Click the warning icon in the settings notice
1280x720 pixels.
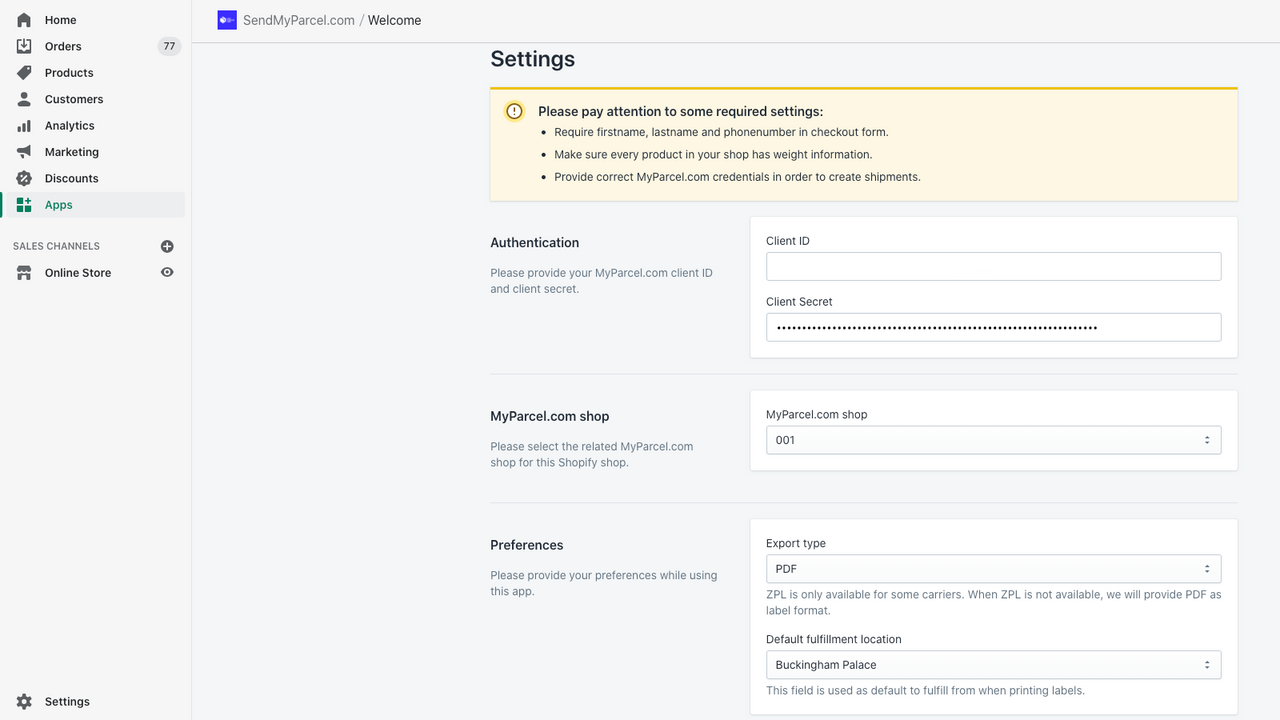(x=513, y=111)
